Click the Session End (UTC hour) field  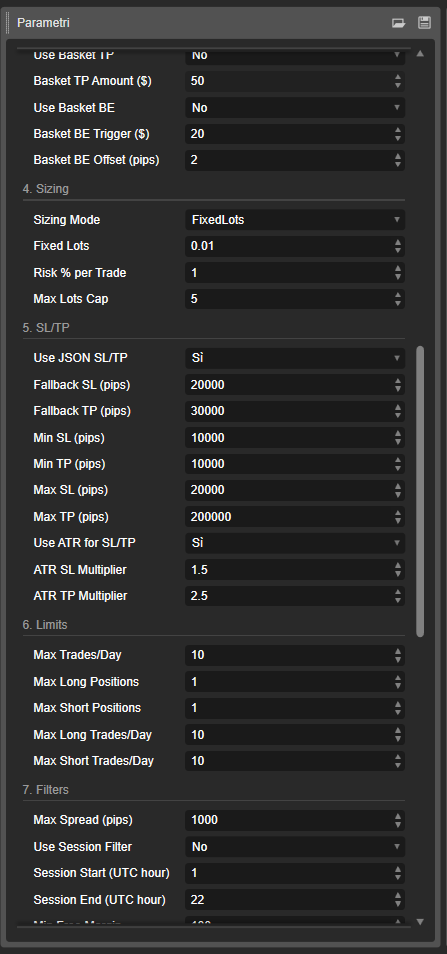[x=295, y=899]
